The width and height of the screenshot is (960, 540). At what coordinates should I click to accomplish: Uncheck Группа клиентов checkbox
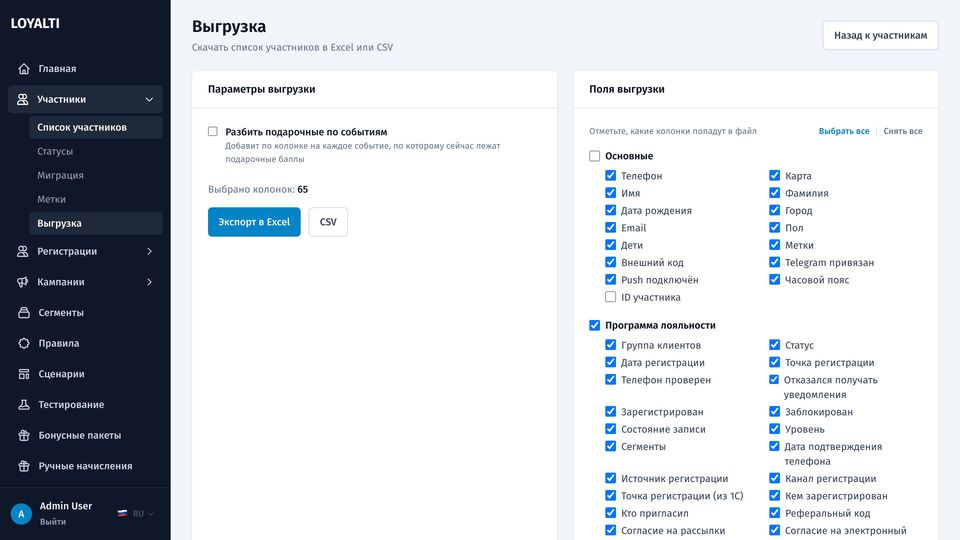[x=610, y=345]
